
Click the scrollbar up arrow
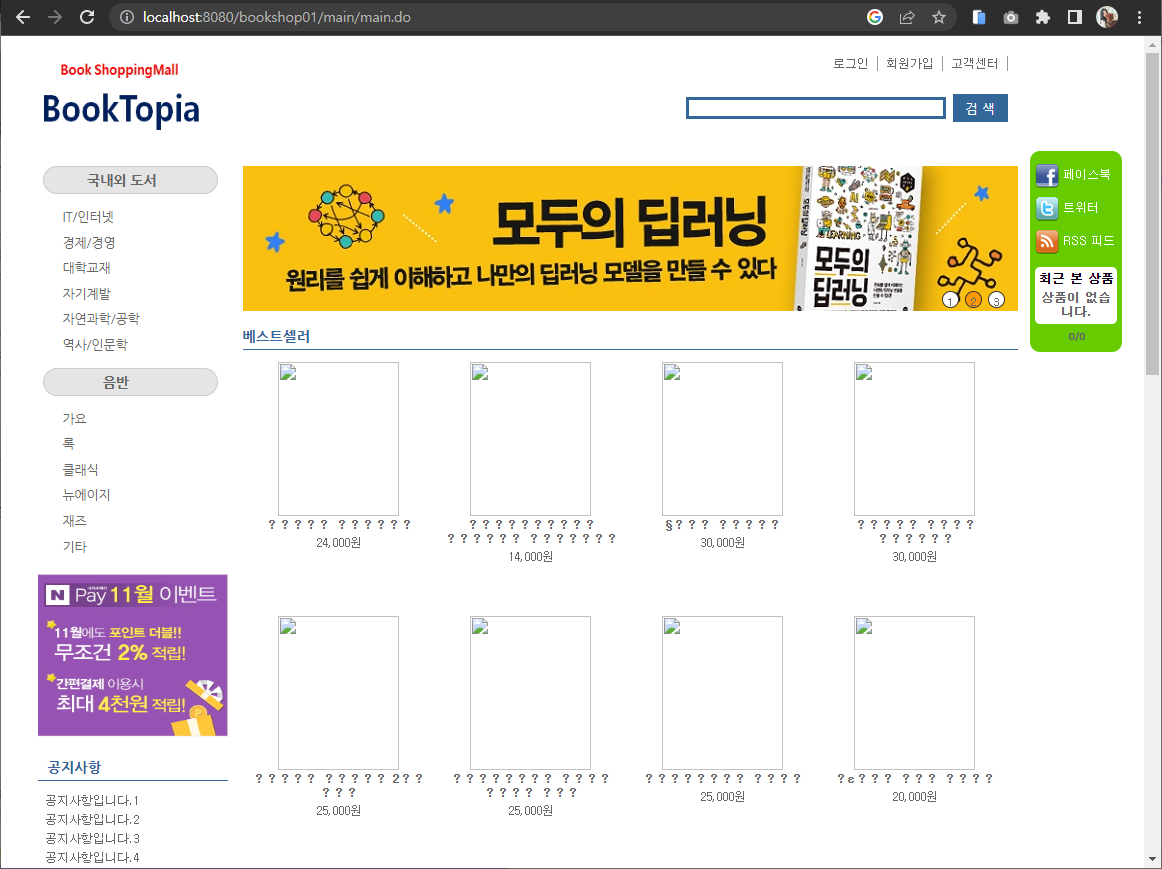pos(1152,44)
